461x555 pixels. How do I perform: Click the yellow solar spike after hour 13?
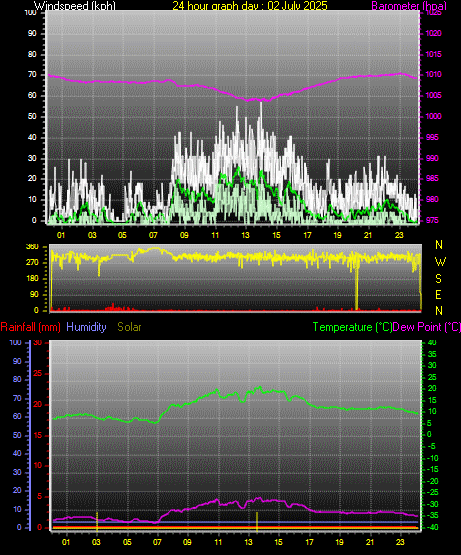(x=257, y=522)
